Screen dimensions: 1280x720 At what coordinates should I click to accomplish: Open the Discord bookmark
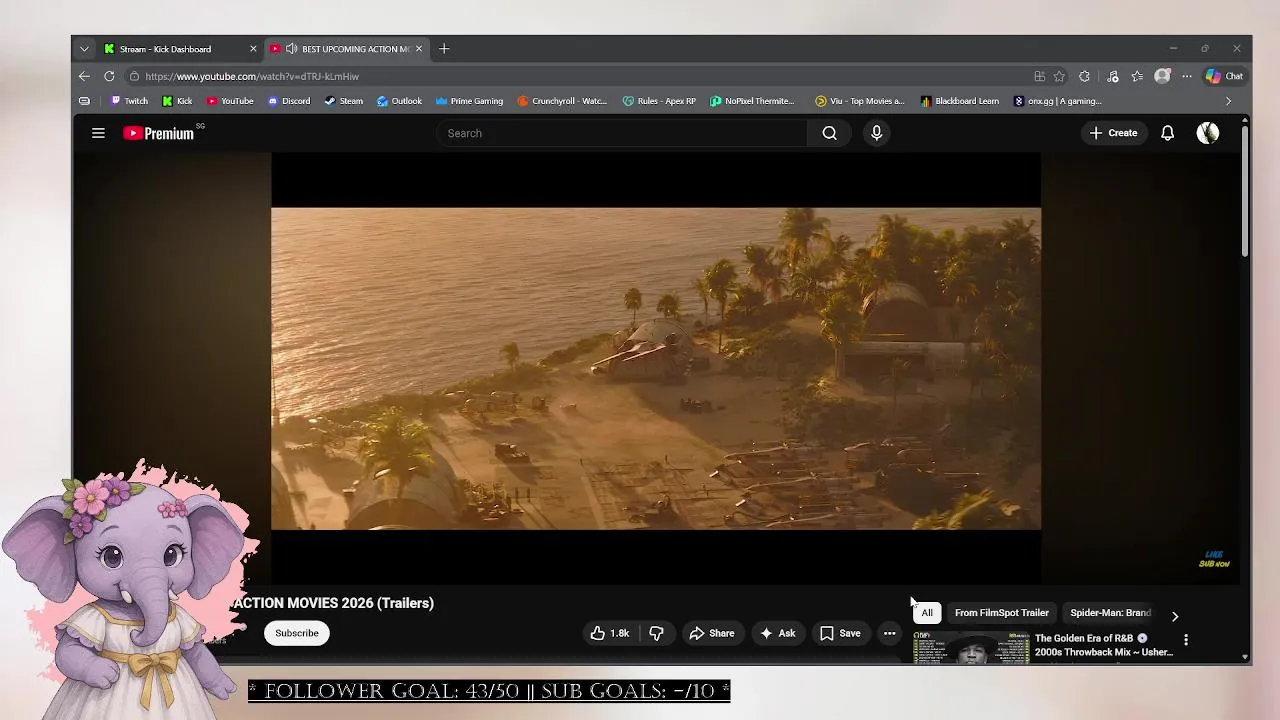(x=289, y=101)
